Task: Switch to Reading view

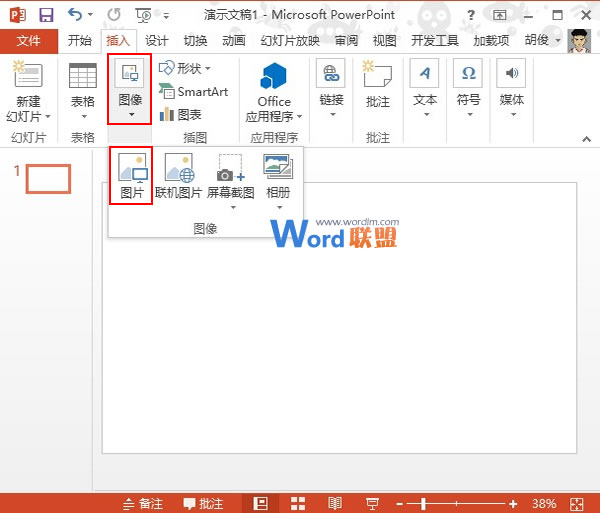Action: 335,503
